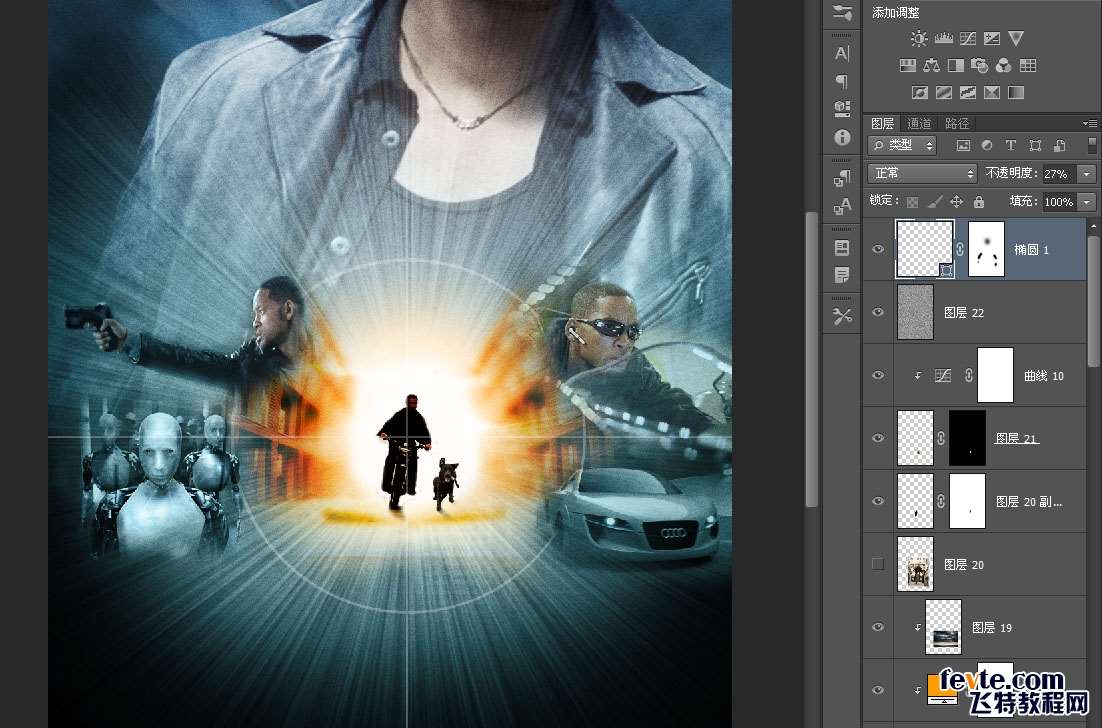Switch to the 路径 tab
The height and width of the screenshot is (728, 1102).
(957, 124)
